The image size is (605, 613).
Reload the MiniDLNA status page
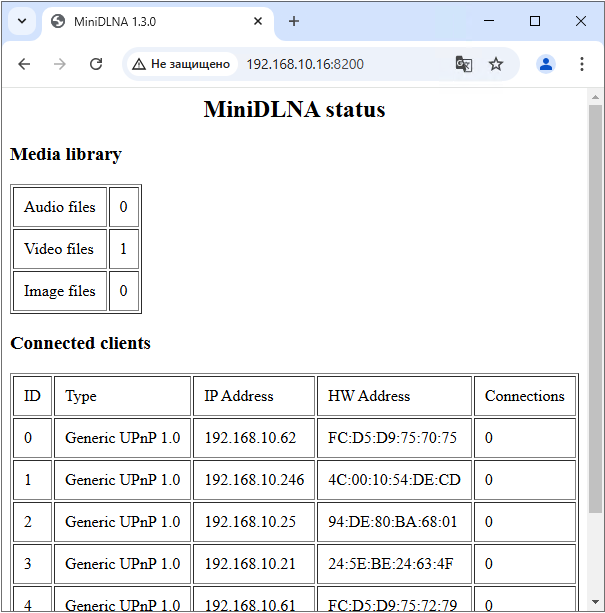(96, 64)
